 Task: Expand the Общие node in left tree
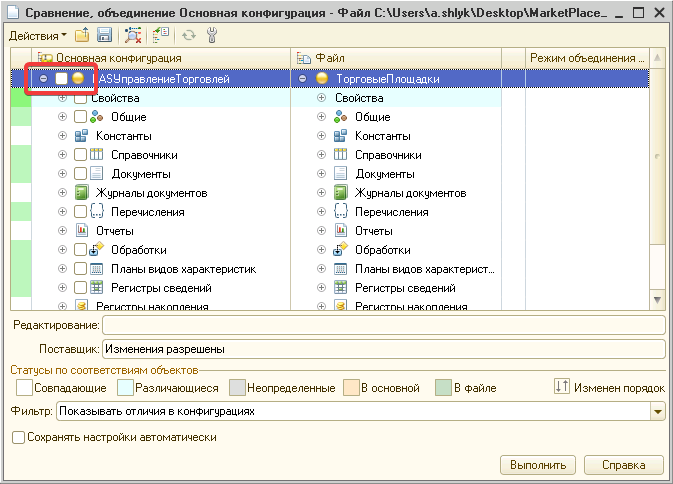click(63, 117)
